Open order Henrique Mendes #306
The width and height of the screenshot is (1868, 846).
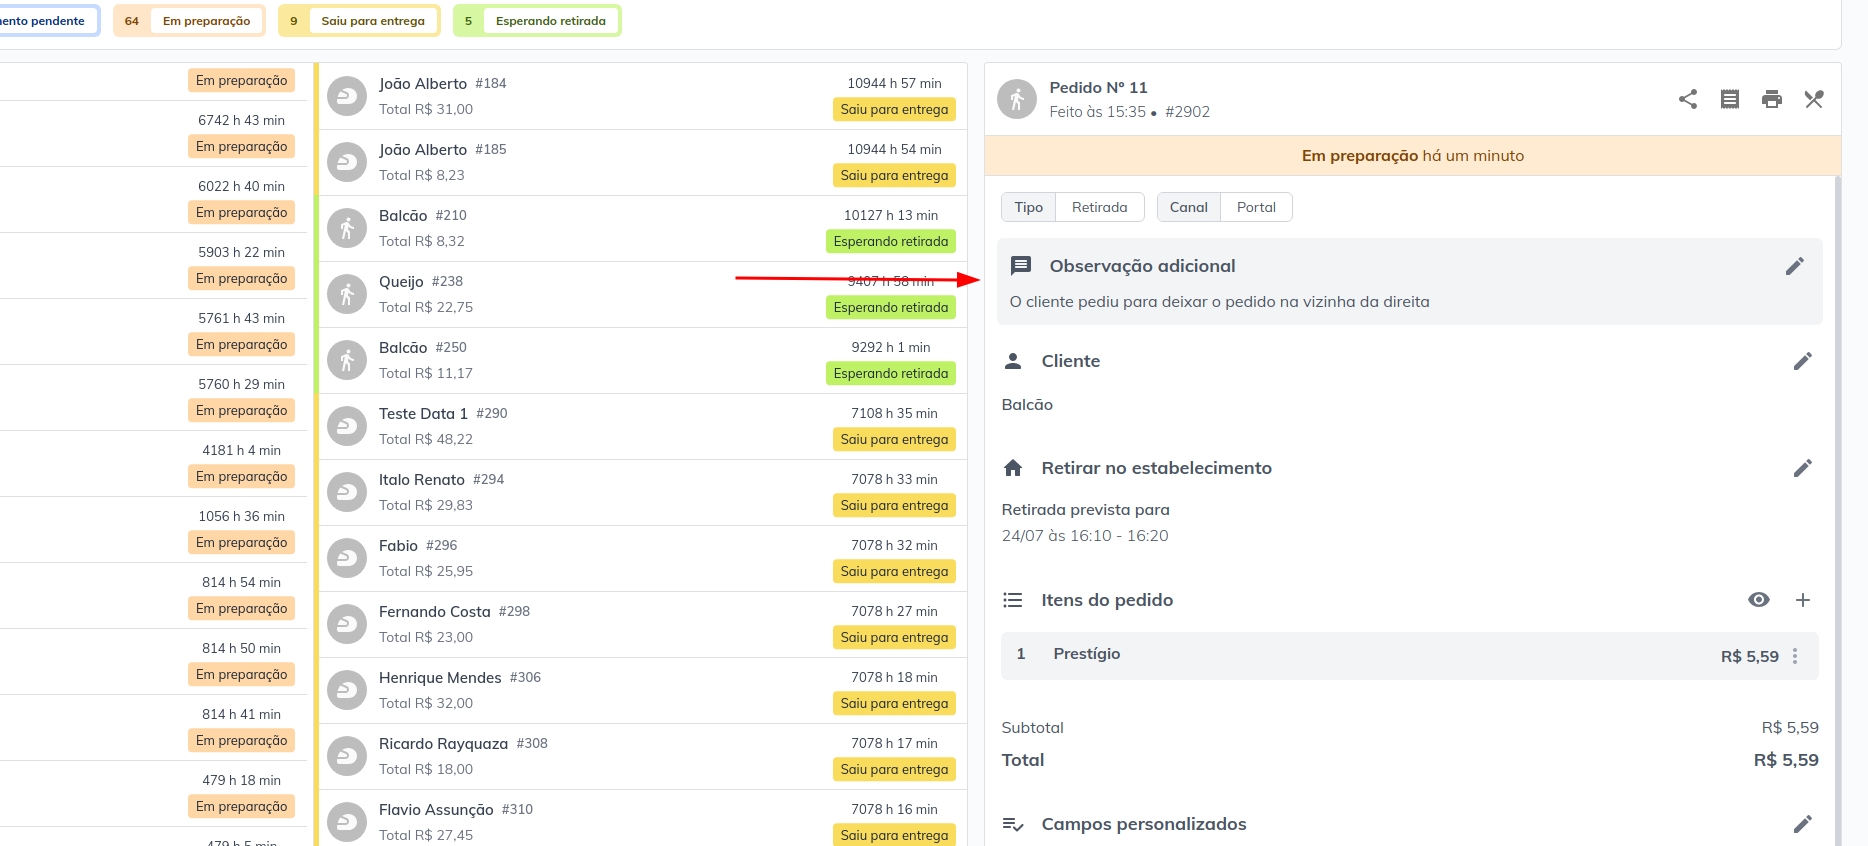coord(642,691)
